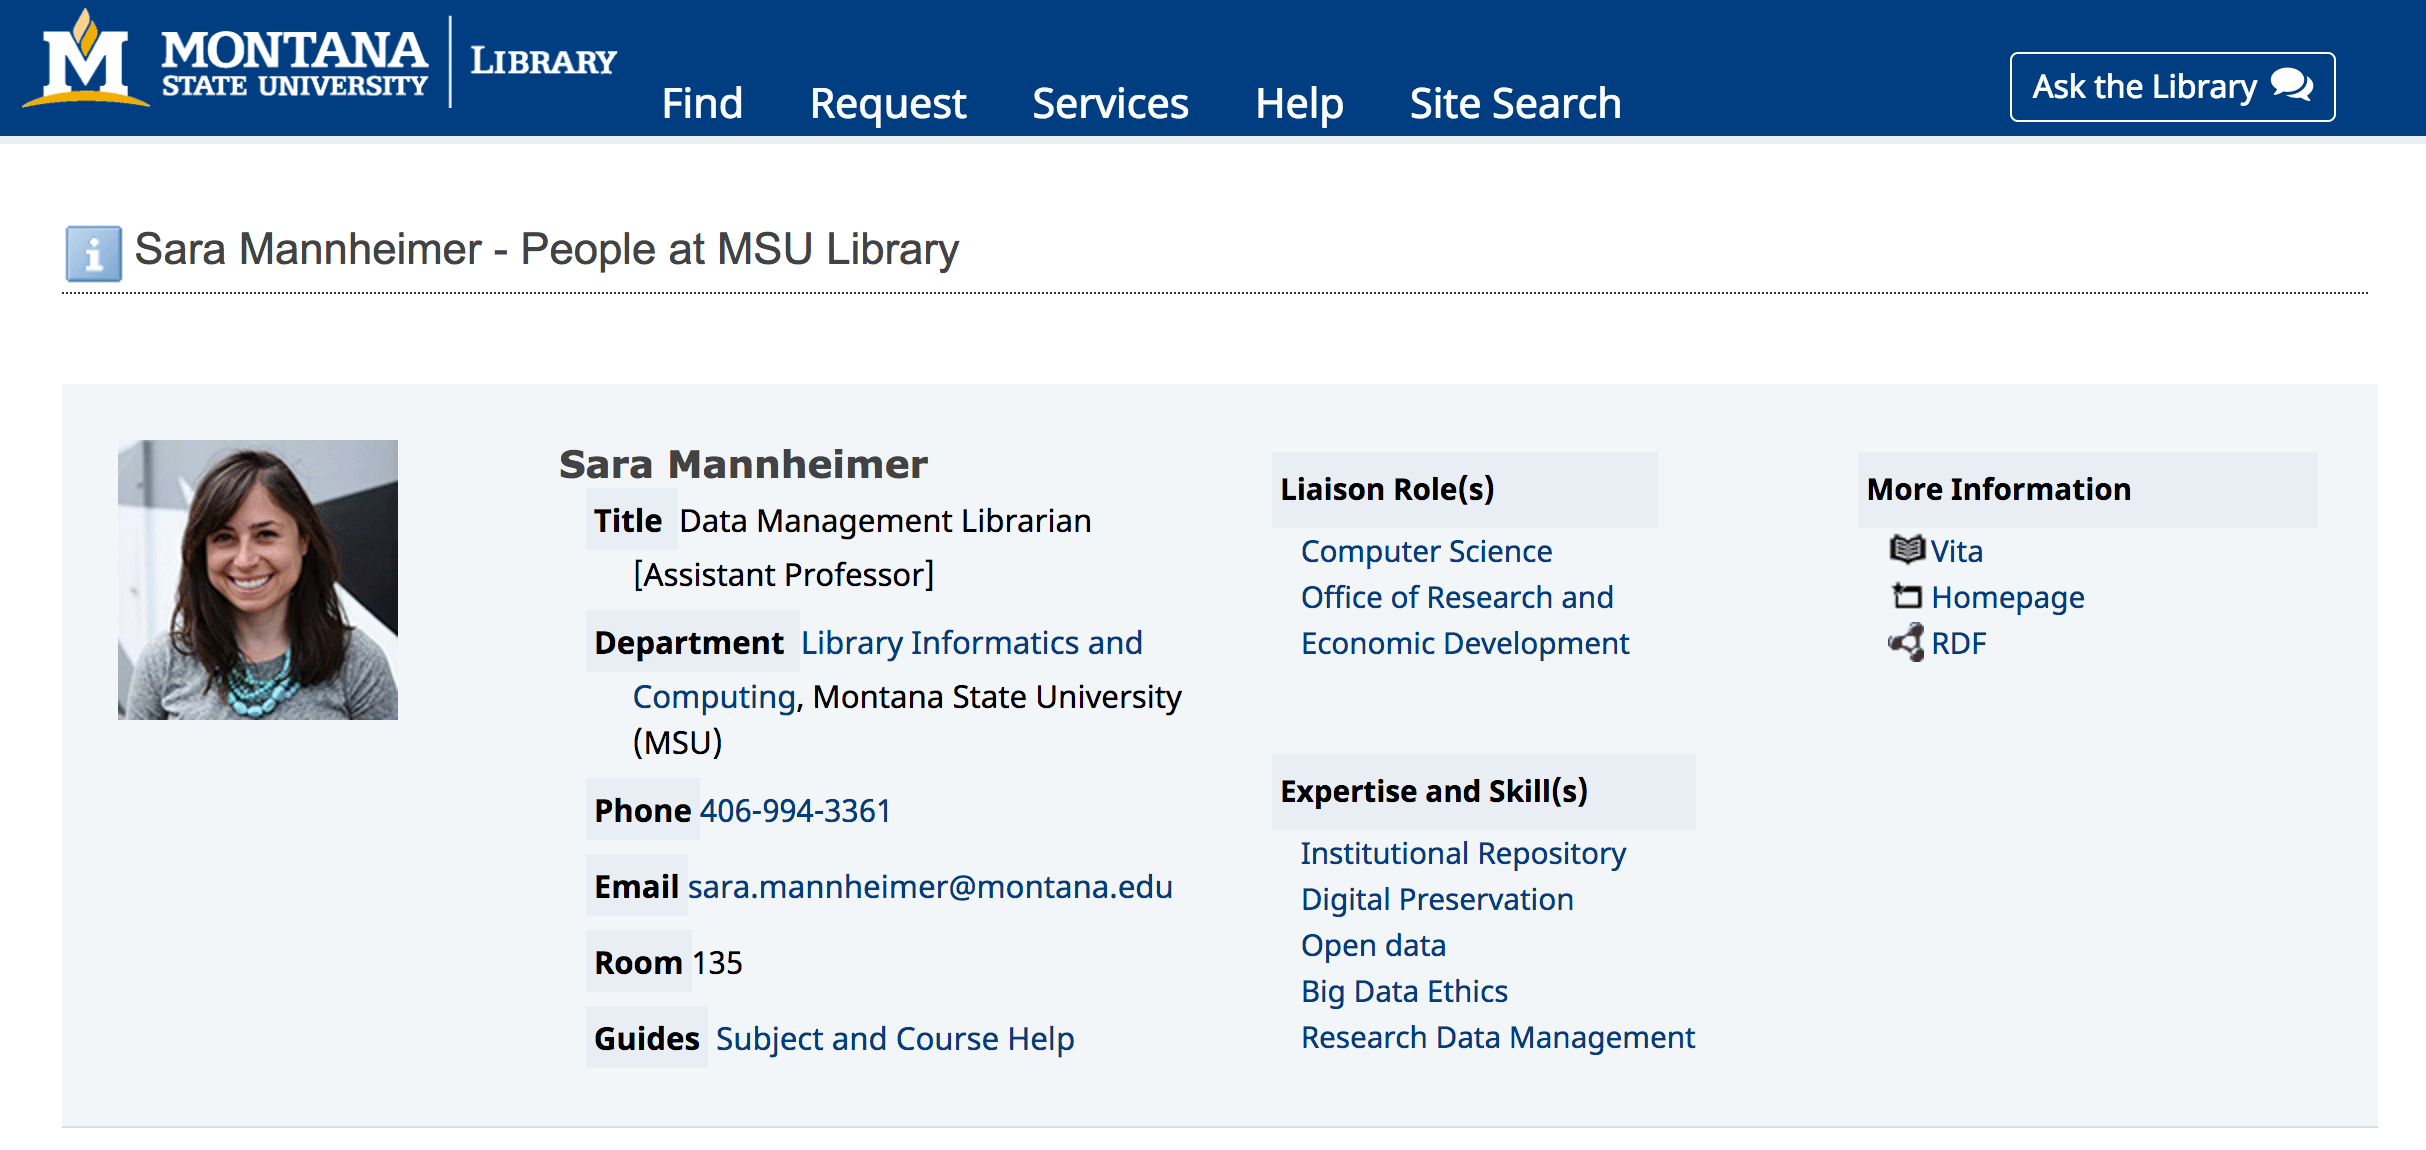Open the Institutional Repository expertise link
The height and width of the screenshot is (1150, 2426).
pos(1462,853)
